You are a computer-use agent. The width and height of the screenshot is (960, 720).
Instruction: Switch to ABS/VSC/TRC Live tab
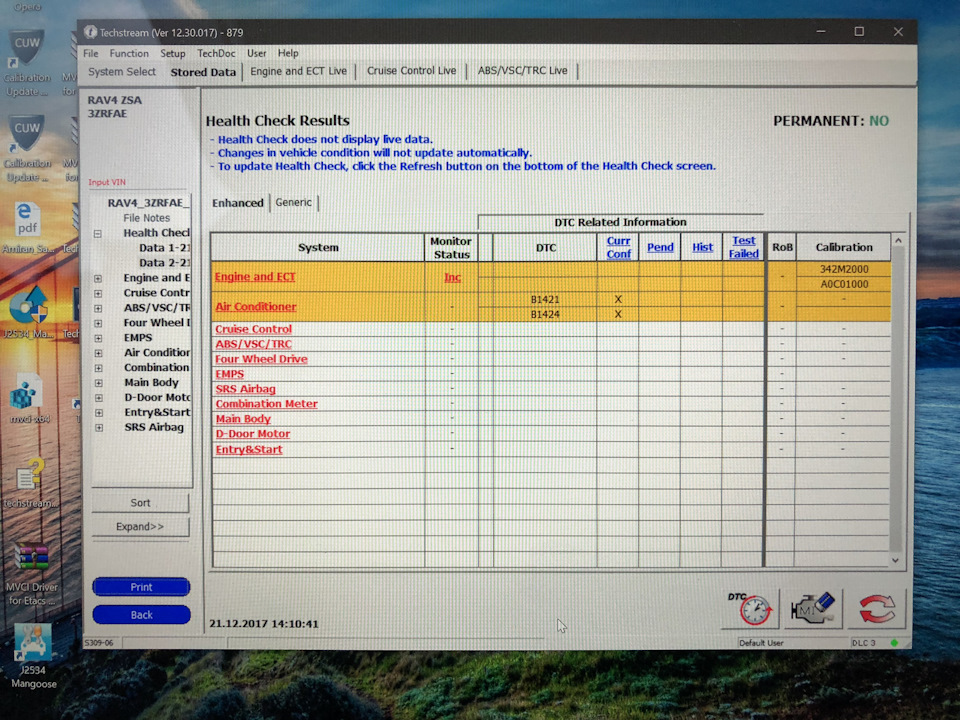[x=522, y=70]
